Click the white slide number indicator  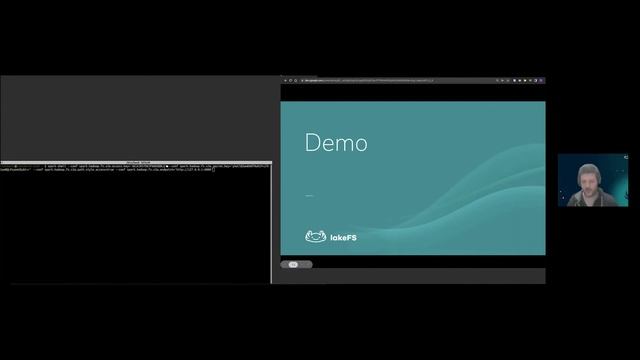pos(293,264)
